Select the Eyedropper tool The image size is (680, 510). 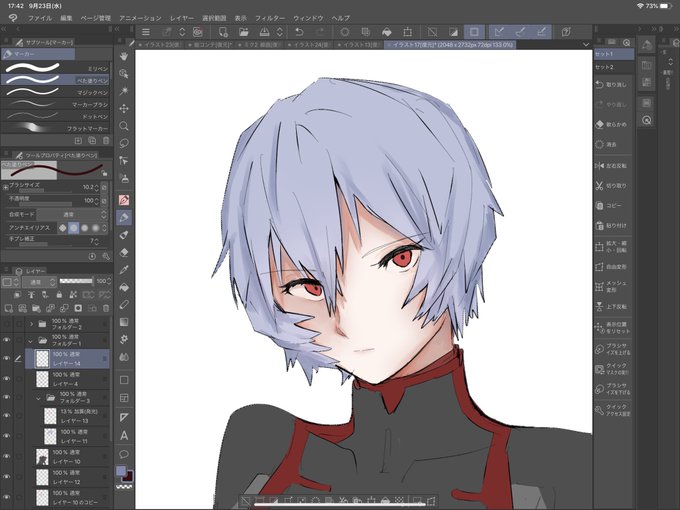[124, 270]
